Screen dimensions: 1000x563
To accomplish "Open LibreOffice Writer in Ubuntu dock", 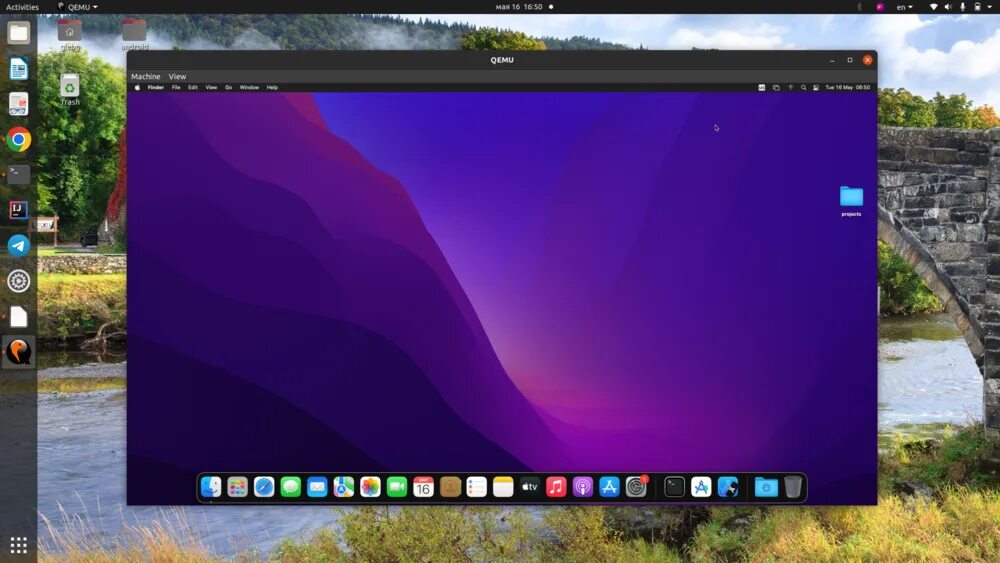I will 18,68.
